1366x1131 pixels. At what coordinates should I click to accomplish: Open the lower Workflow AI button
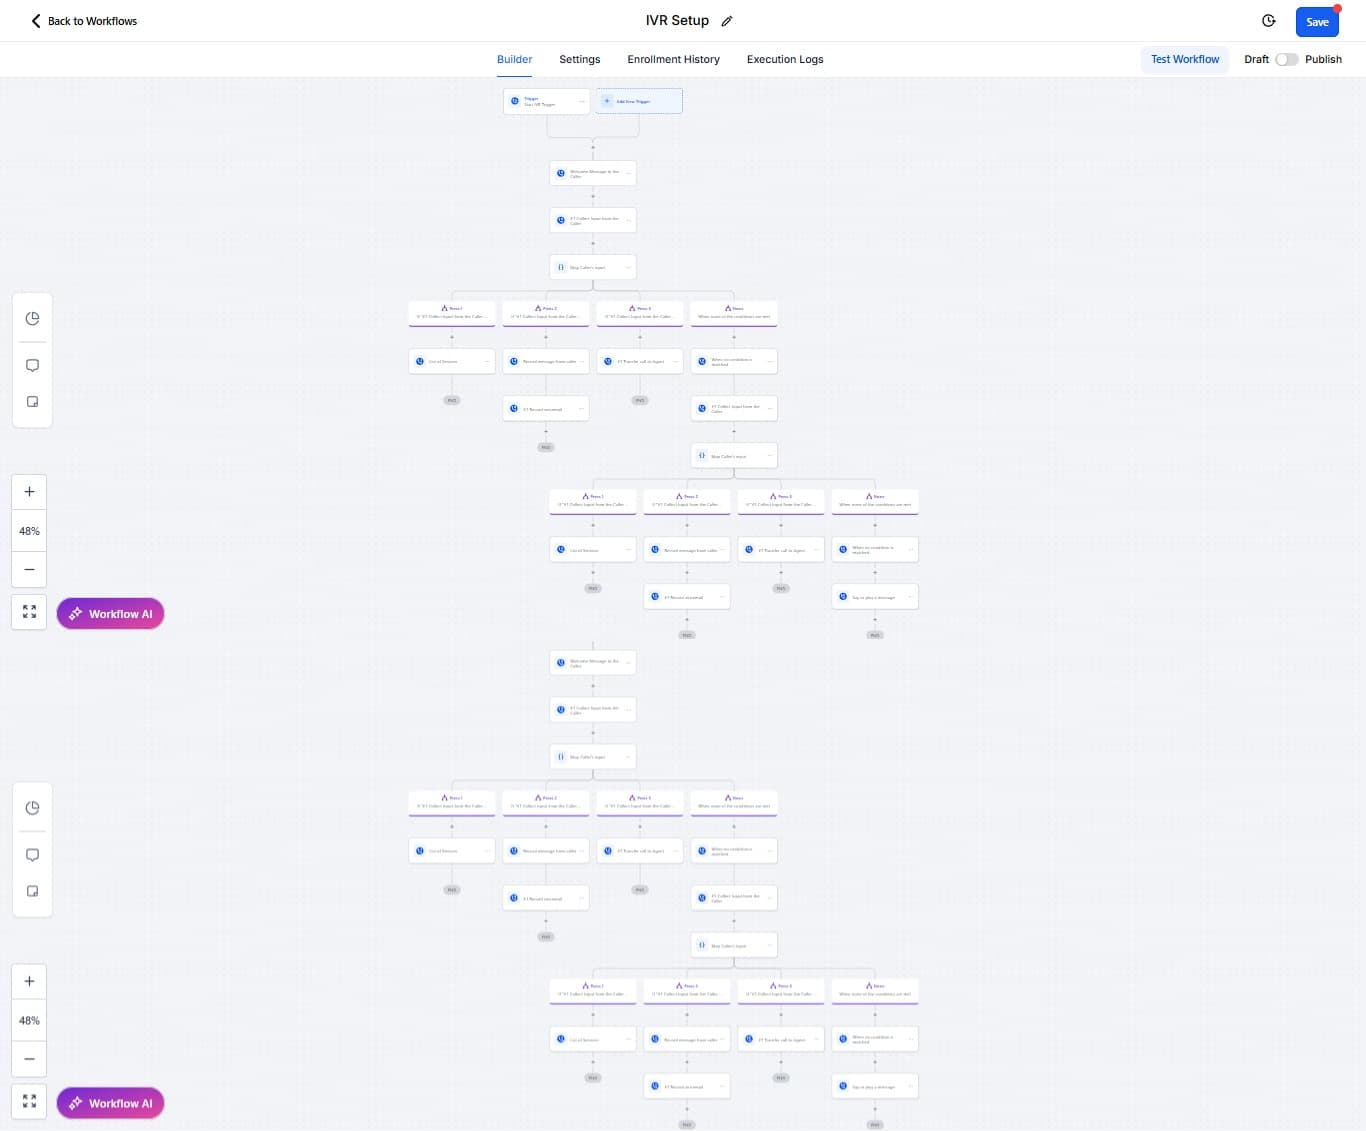click(x=110, y=1103)
